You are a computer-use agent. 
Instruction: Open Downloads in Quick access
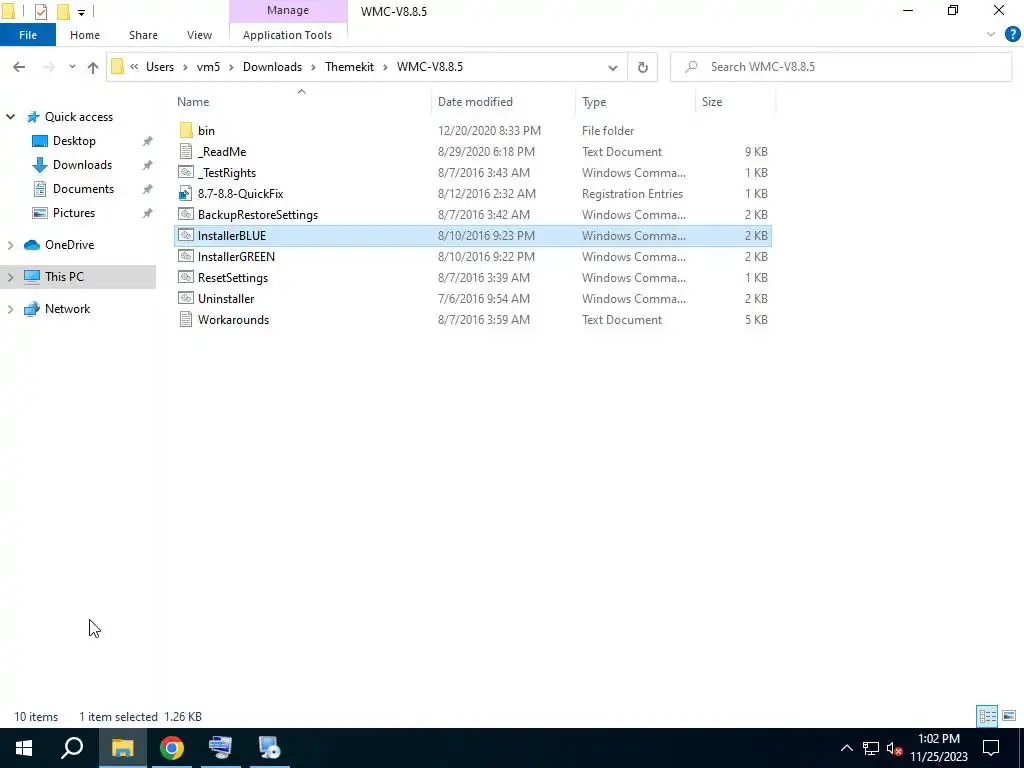tap(82, 165)
